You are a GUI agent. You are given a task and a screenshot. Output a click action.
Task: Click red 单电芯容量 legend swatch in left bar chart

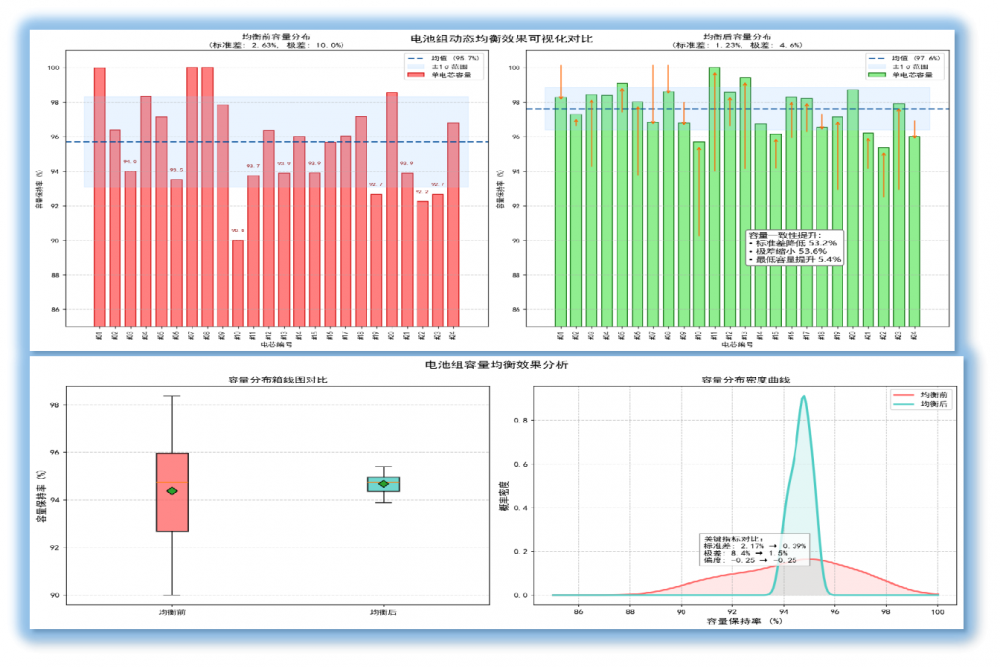pyautogui.click(x=415, y=75)
